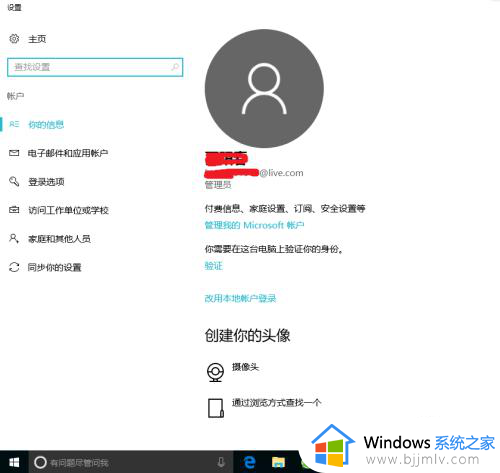Click the 管理员 account role text

coord(218,185)
